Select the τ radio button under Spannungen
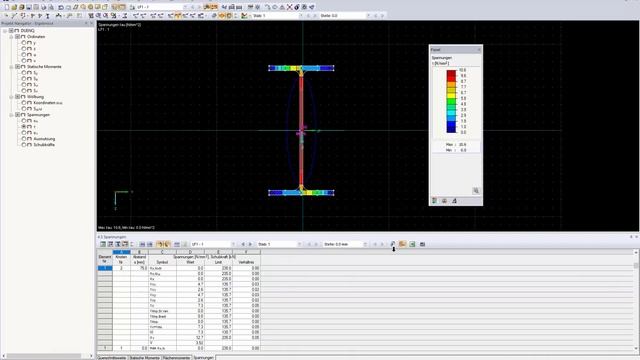Viewport: 640px width, 360px height. coord(24,127)
